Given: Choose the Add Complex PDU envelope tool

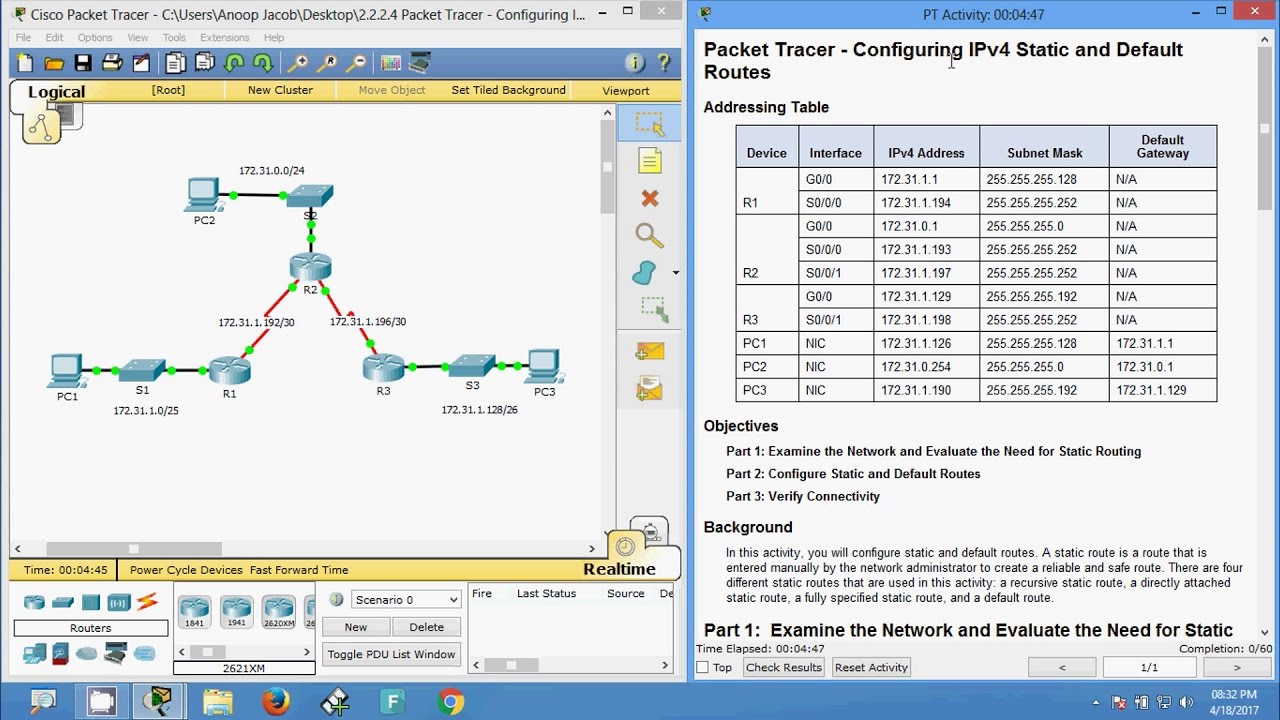Looking at the screenshot, I should tap(650, 387).
